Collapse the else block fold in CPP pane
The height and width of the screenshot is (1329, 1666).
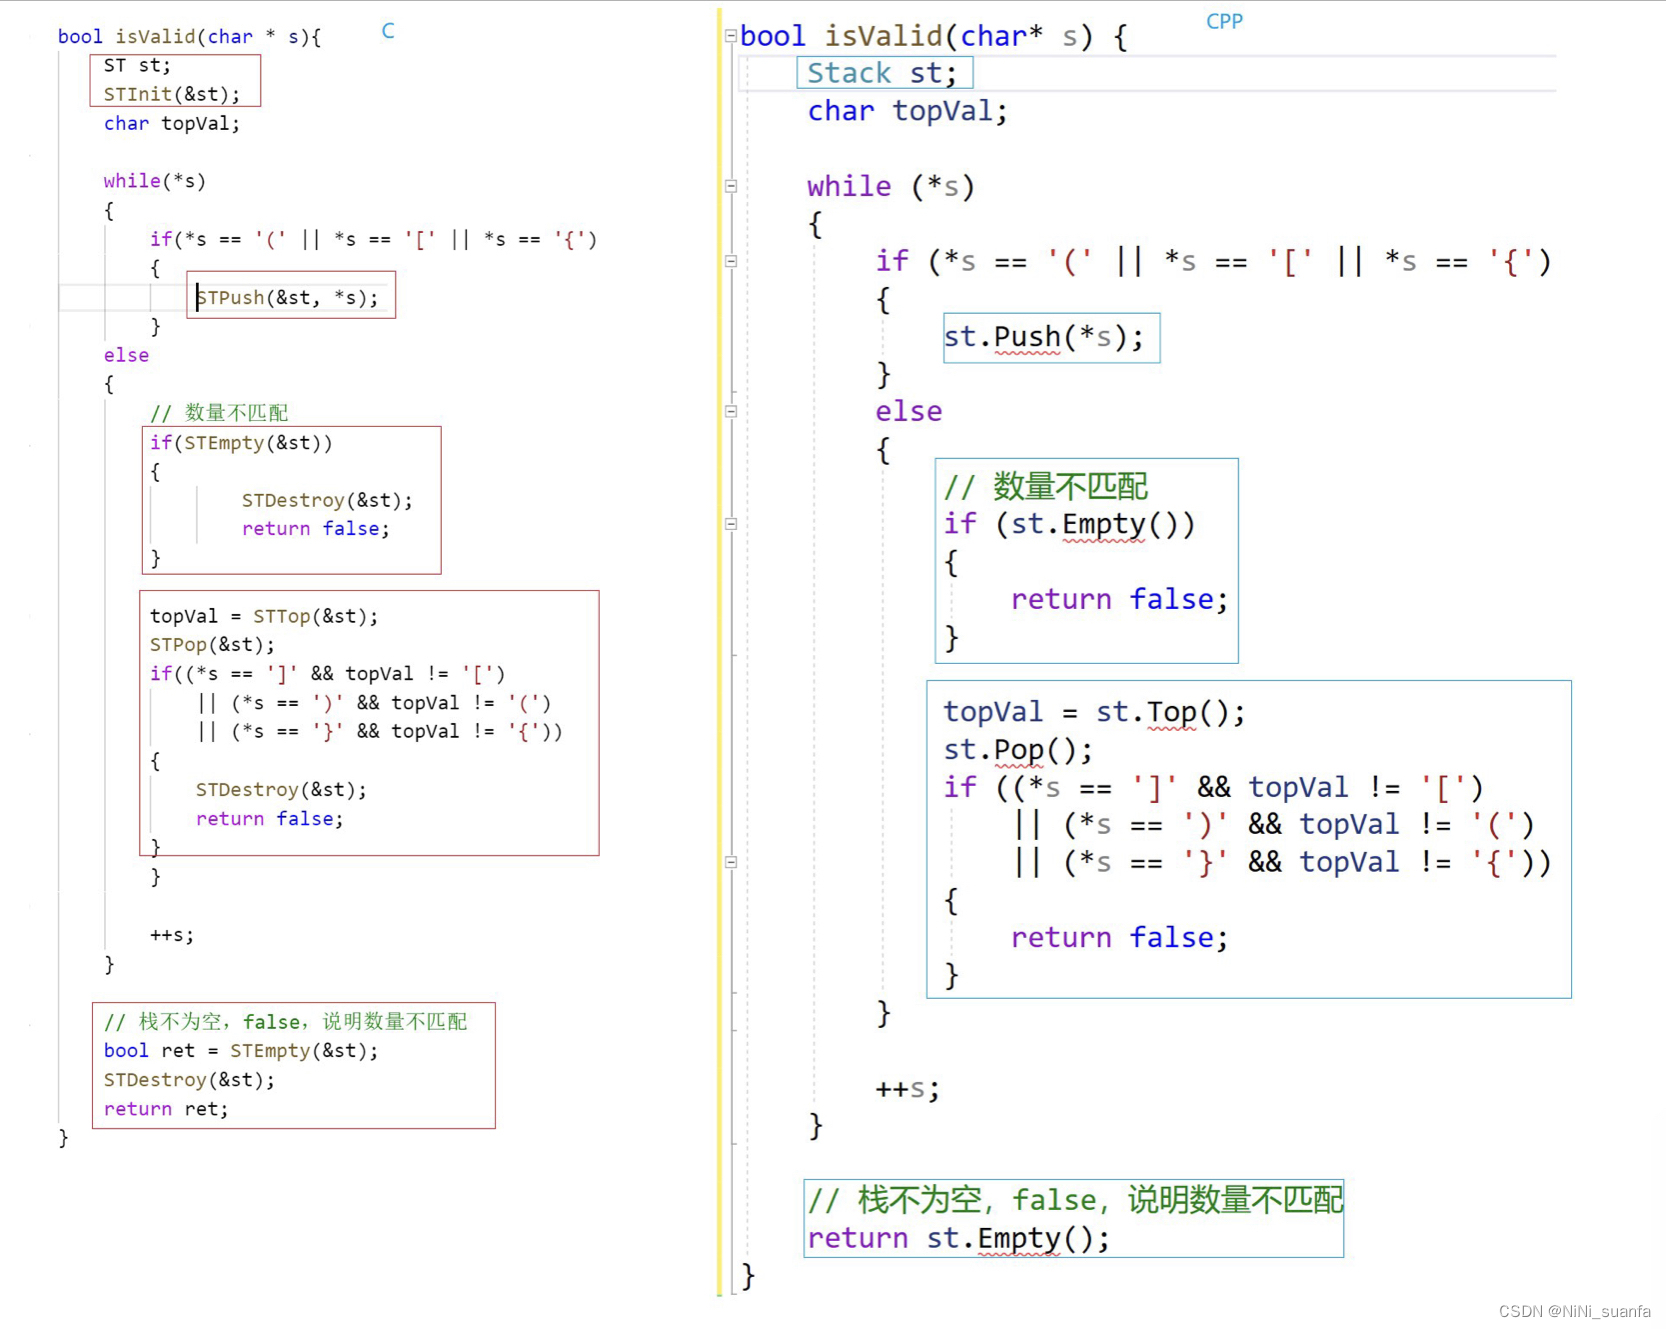[x=731, y=411]
